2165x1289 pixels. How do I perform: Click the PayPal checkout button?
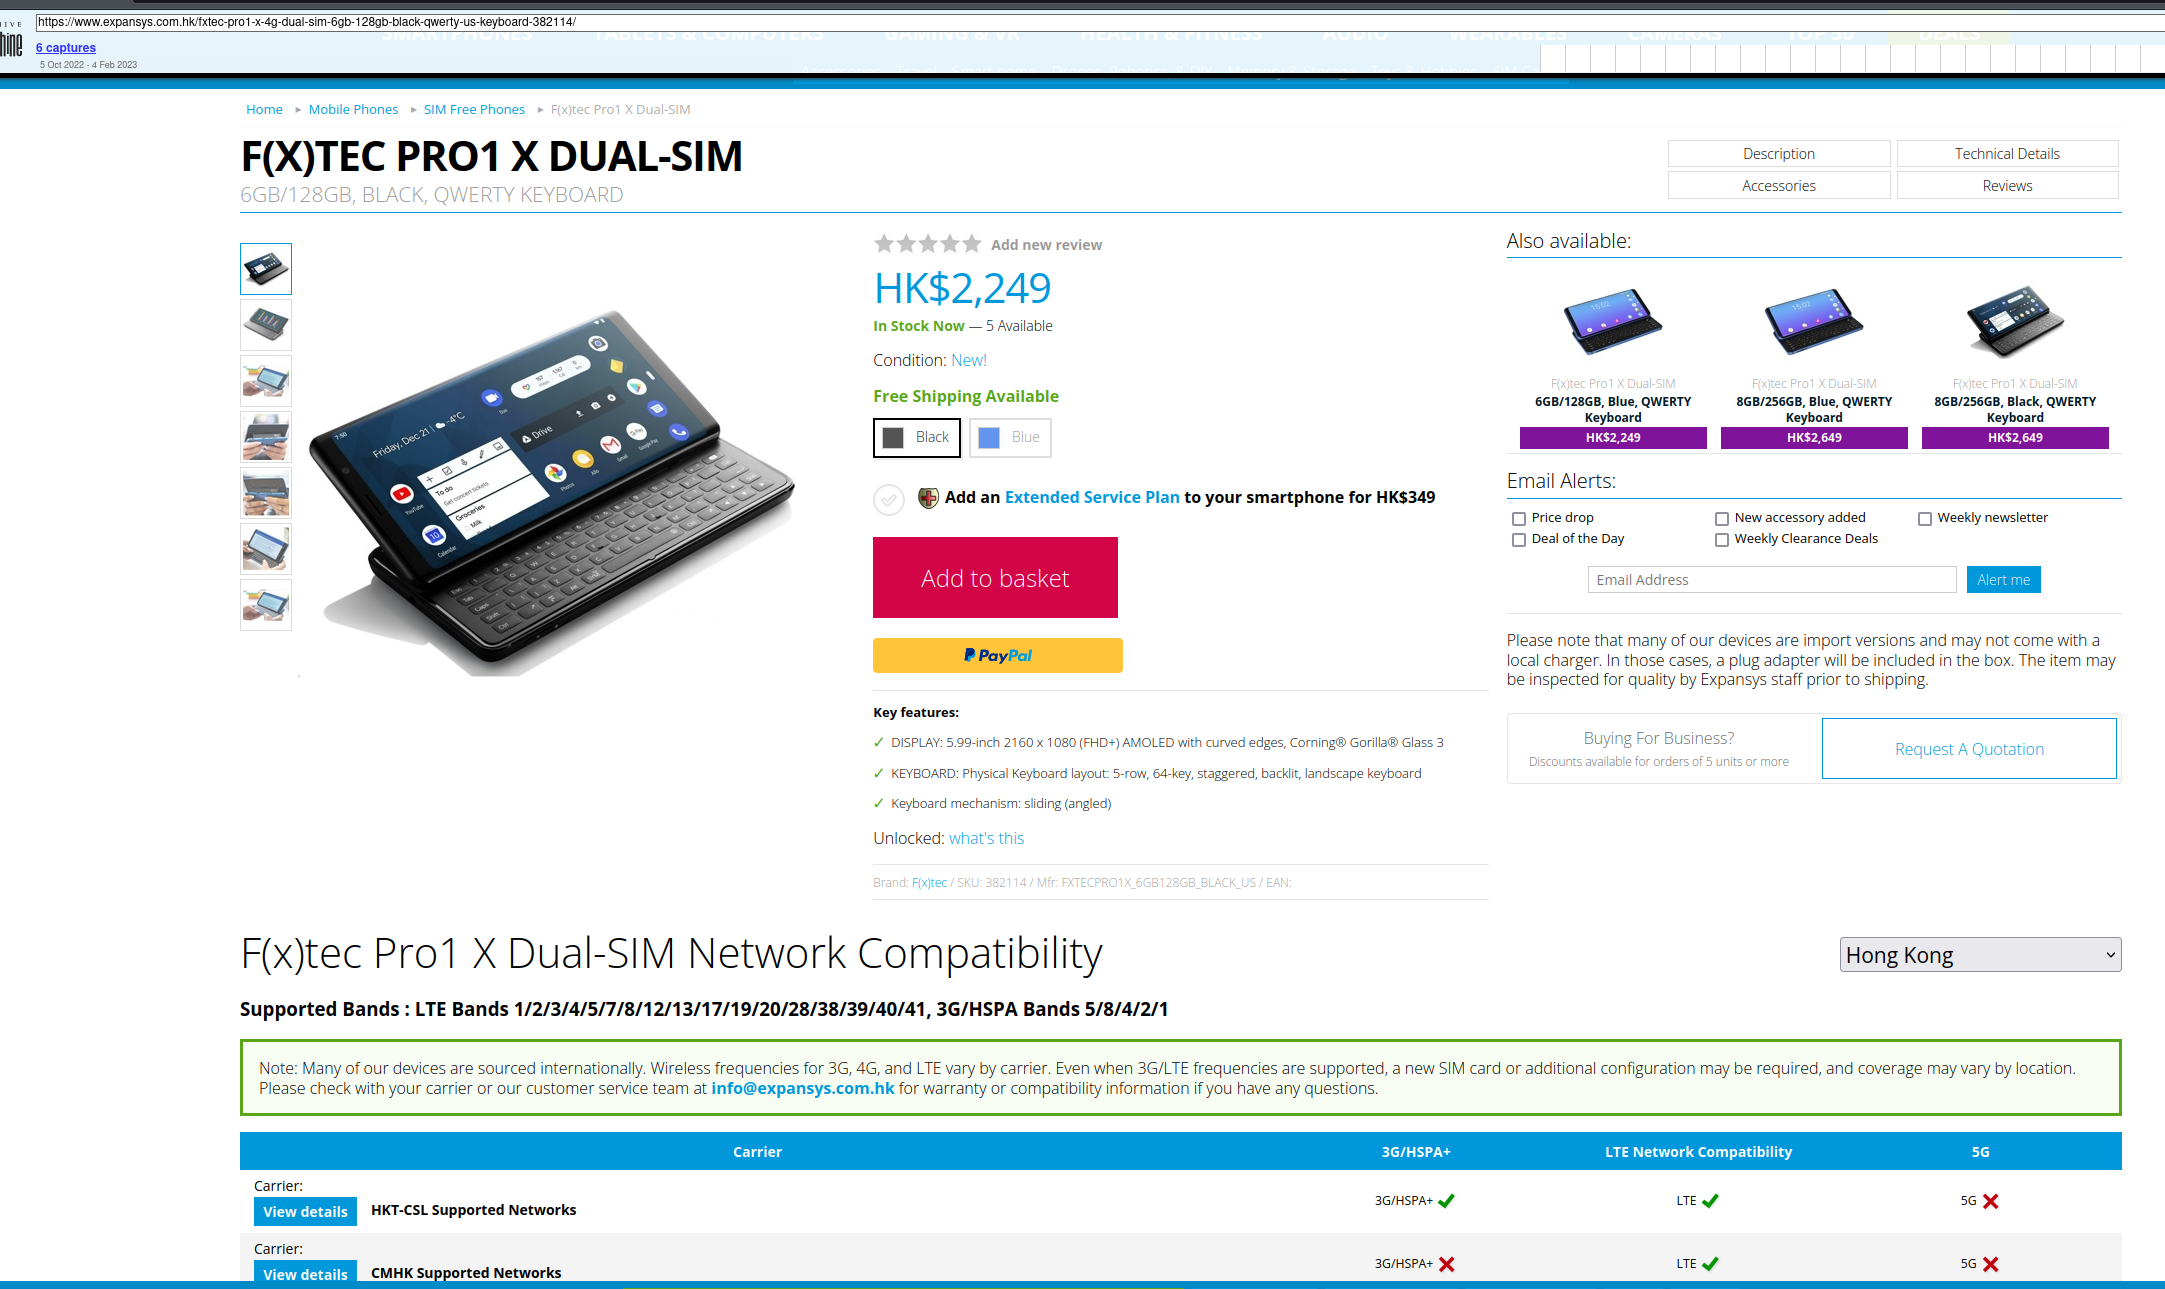(998, 655)
